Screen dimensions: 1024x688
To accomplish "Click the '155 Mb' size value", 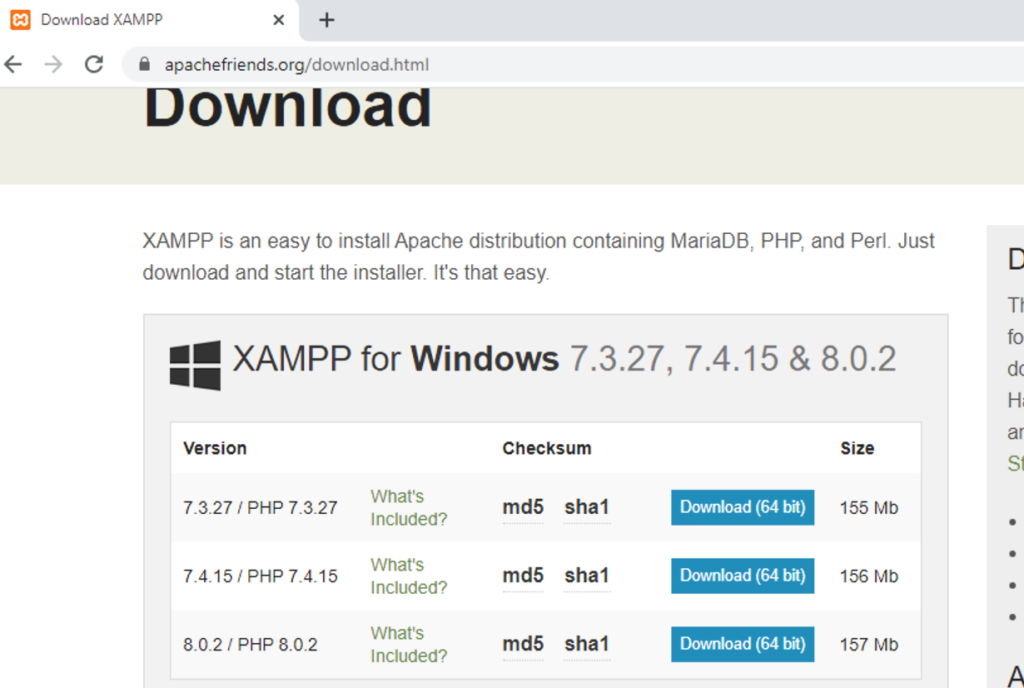I will (869, 508).
